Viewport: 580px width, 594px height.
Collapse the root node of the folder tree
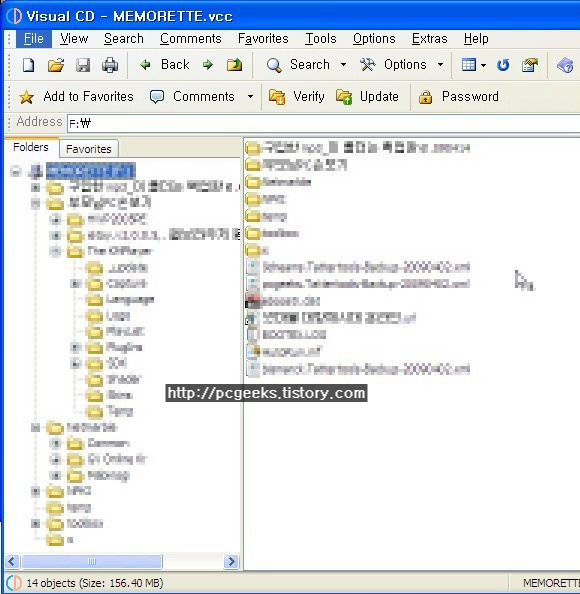tap(16, 172)
